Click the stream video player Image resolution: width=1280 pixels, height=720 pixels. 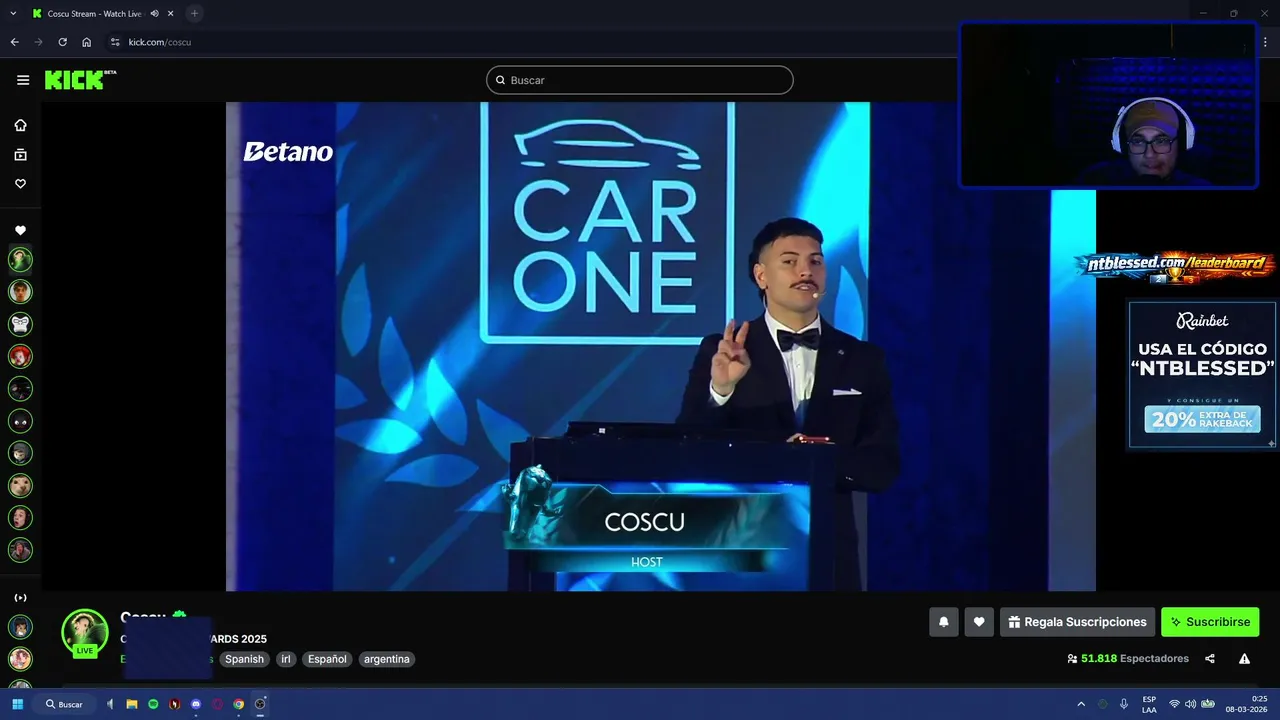pyautogui.click(x=660, y=346)
